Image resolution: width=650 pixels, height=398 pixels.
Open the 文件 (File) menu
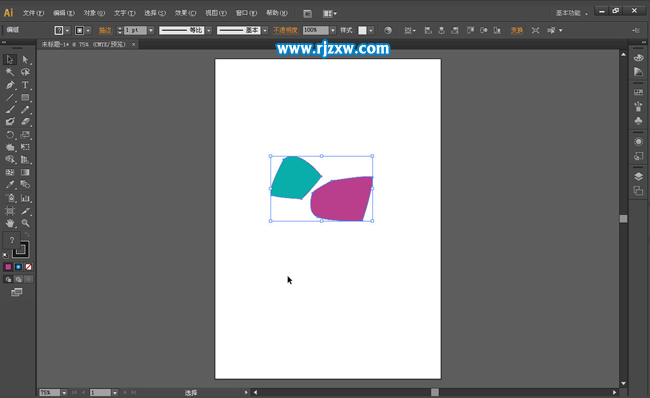(33, 13)
